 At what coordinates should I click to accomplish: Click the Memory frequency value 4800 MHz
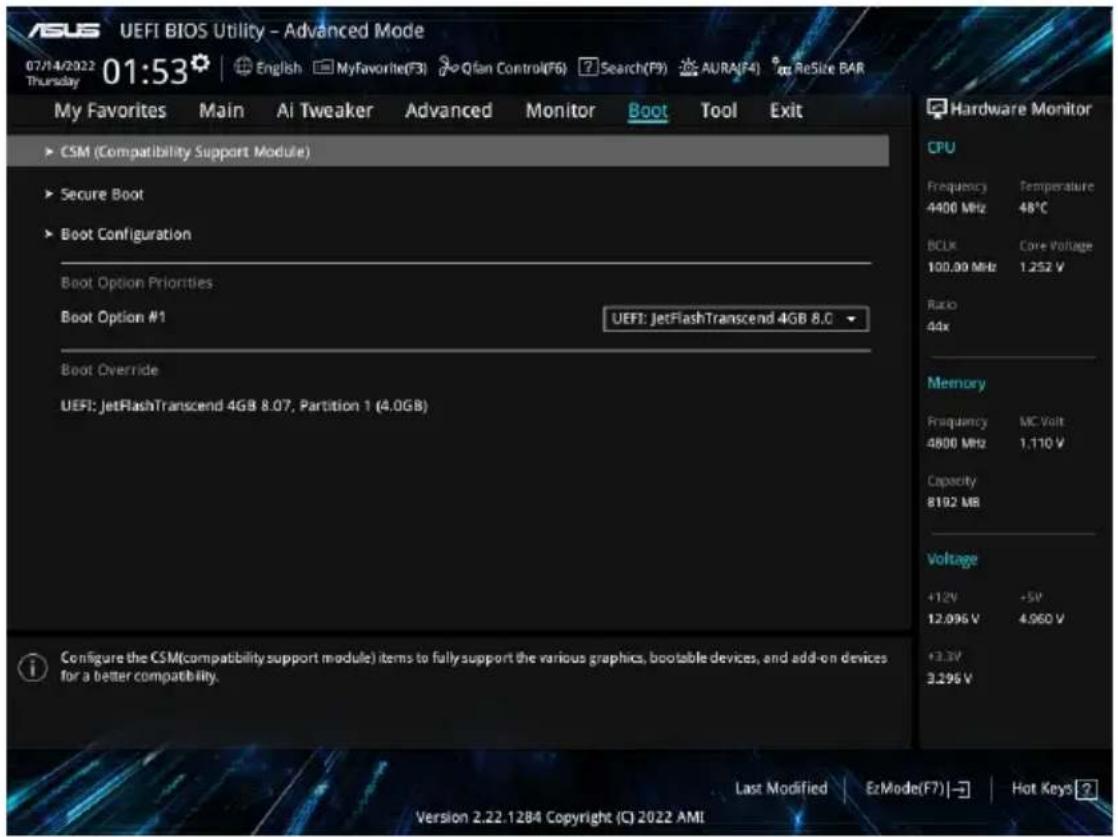tap(956, 443)
